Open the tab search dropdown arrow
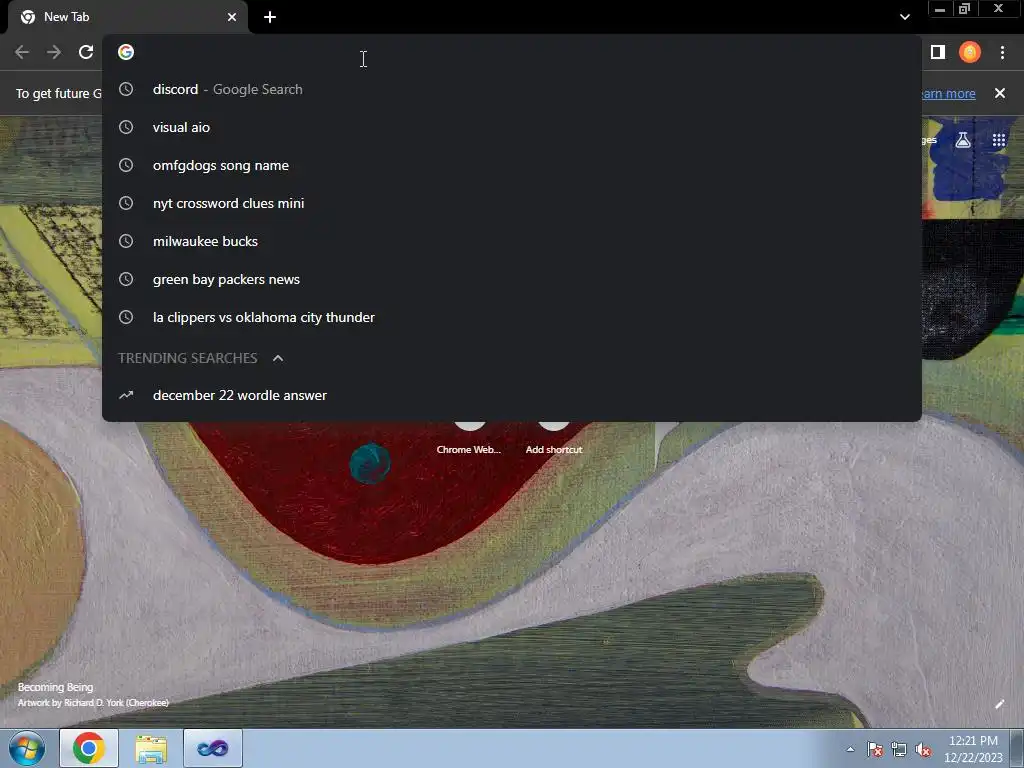Viewport: 1024px width, 768px height. click(904, 17)
